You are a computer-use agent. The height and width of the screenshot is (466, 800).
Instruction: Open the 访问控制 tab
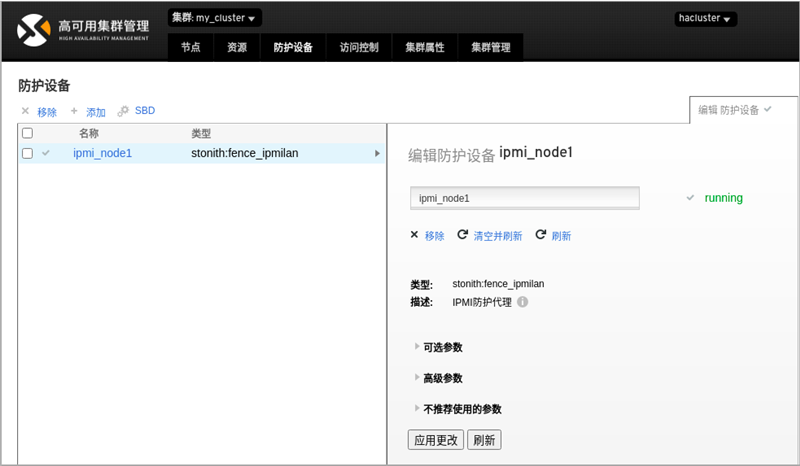358,47
